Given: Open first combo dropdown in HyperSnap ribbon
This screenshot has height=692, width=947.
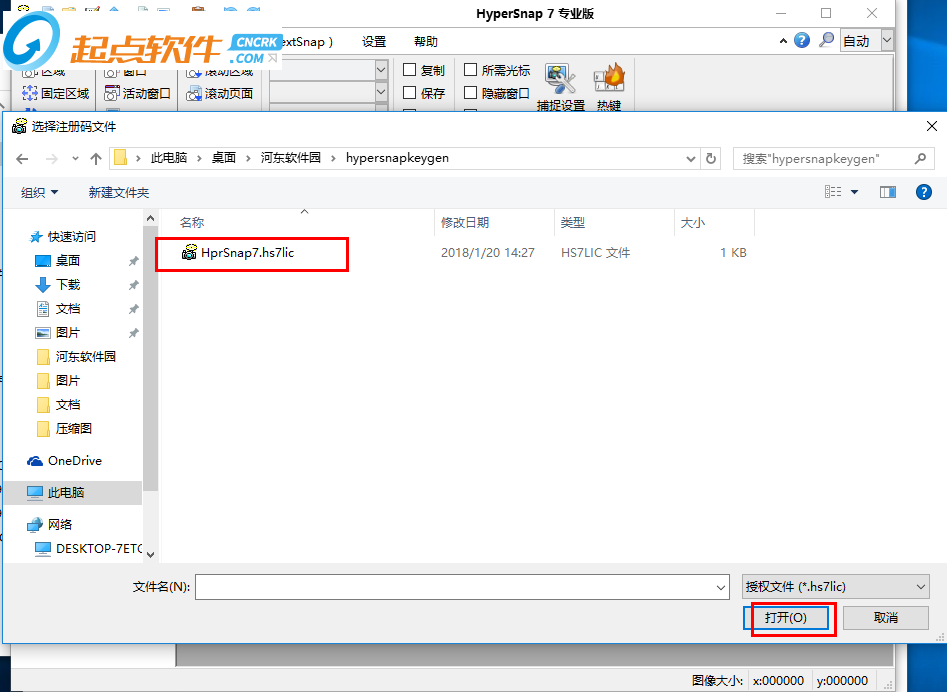Looking at the screenshot, I should pyautogui.click(x=381, y=70).
